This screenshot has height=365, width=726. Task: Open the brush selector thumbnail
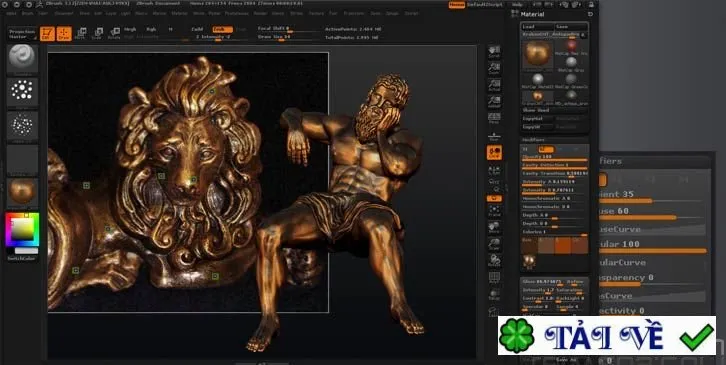(x=22, y=58)
